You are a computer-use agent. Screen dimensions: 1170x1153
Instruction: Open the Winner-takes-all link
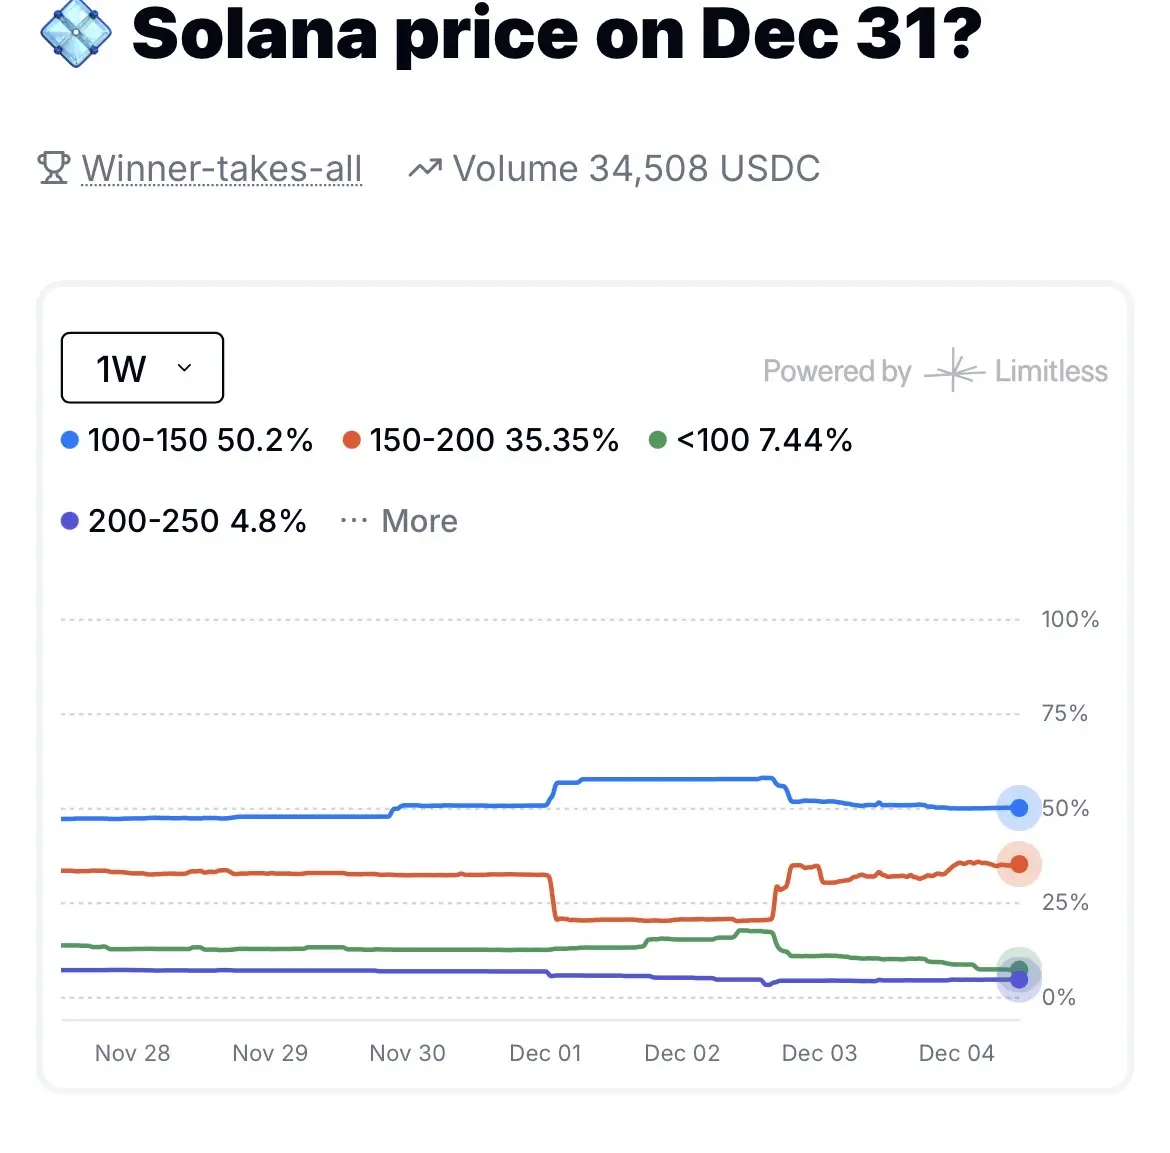pos(221,169)
